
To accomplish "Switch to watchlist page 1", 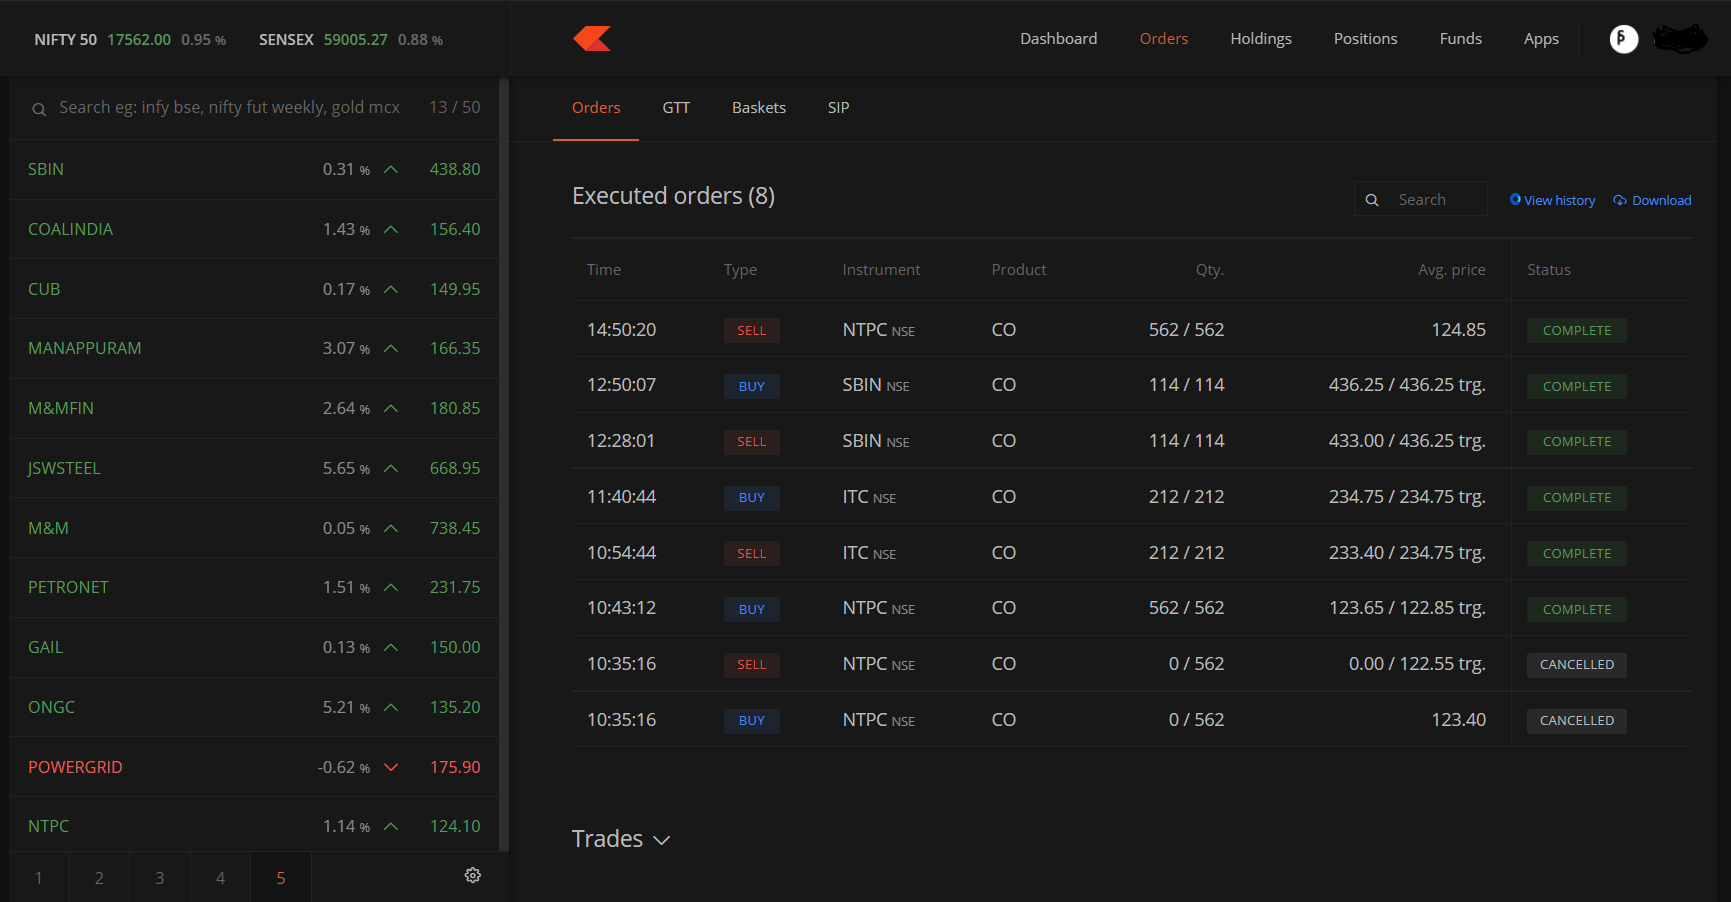I will 39,878.
